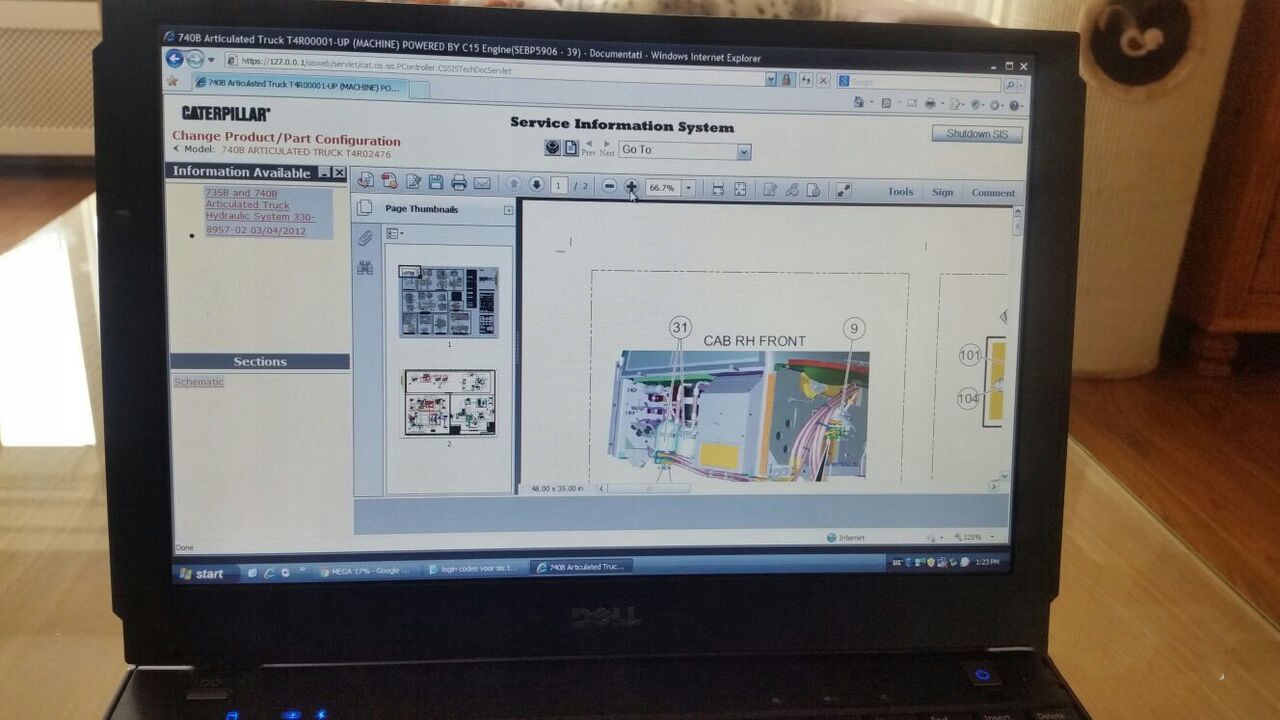
Task: Click the first PDF export icon in toolbar
Action: pyautogui.click(x=366, y=181)
